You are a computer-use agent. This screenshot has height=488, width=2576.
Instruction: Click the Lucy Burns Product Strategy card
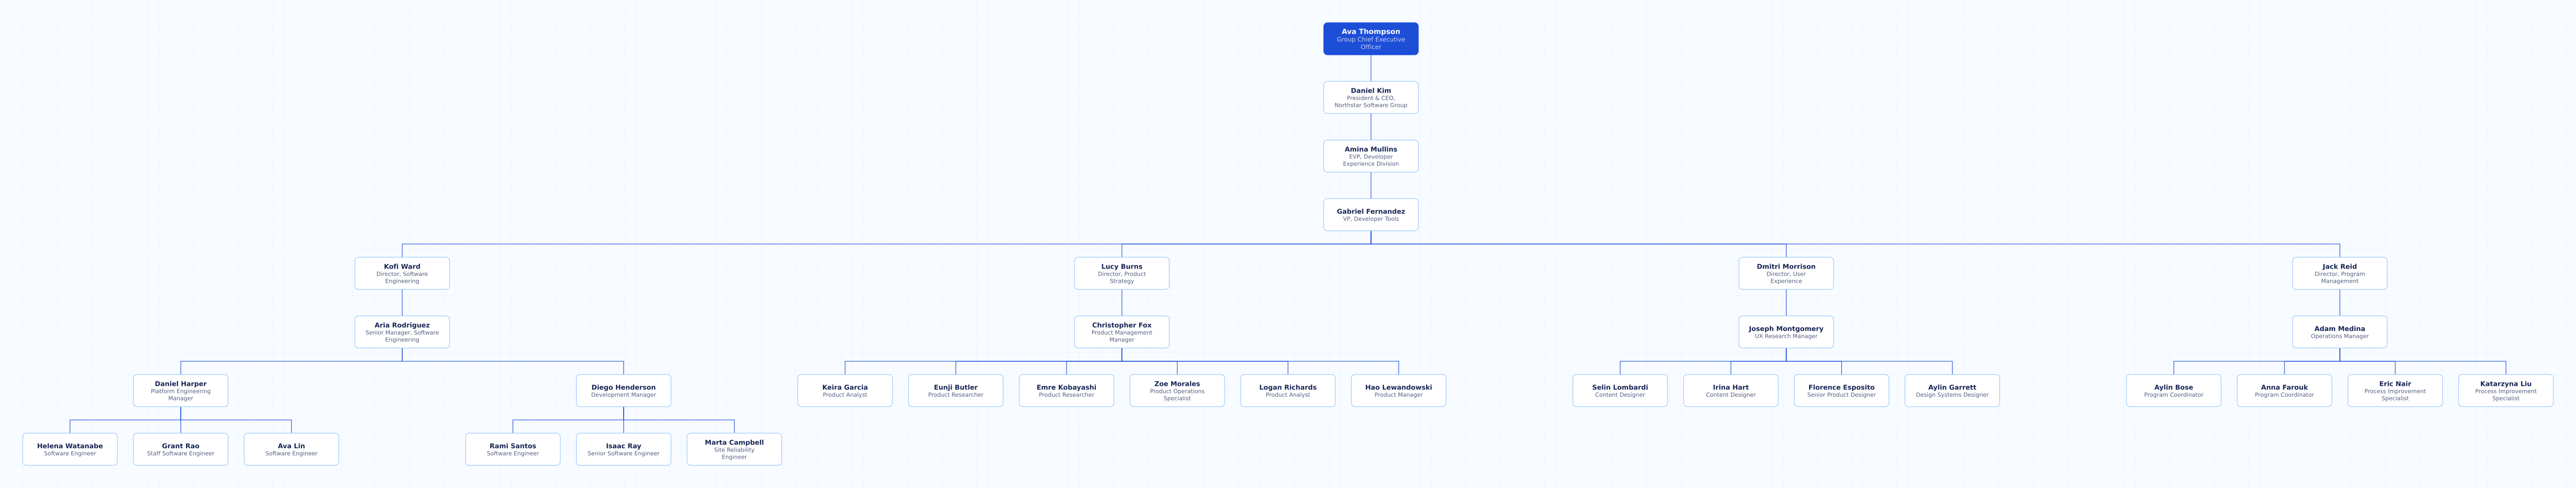click(1121, 273)
